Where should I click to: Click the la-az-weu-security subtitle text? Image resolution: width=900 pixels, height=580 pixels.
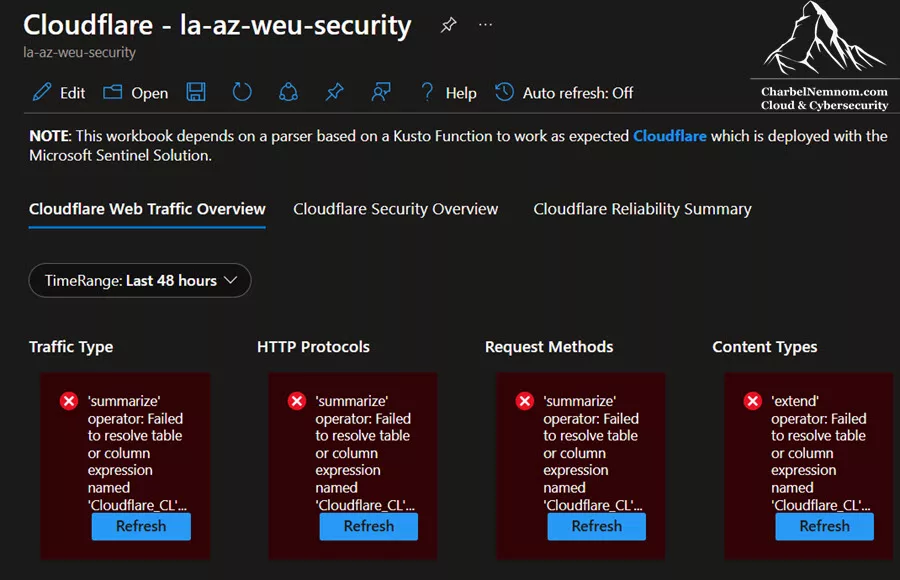(79, 52)
